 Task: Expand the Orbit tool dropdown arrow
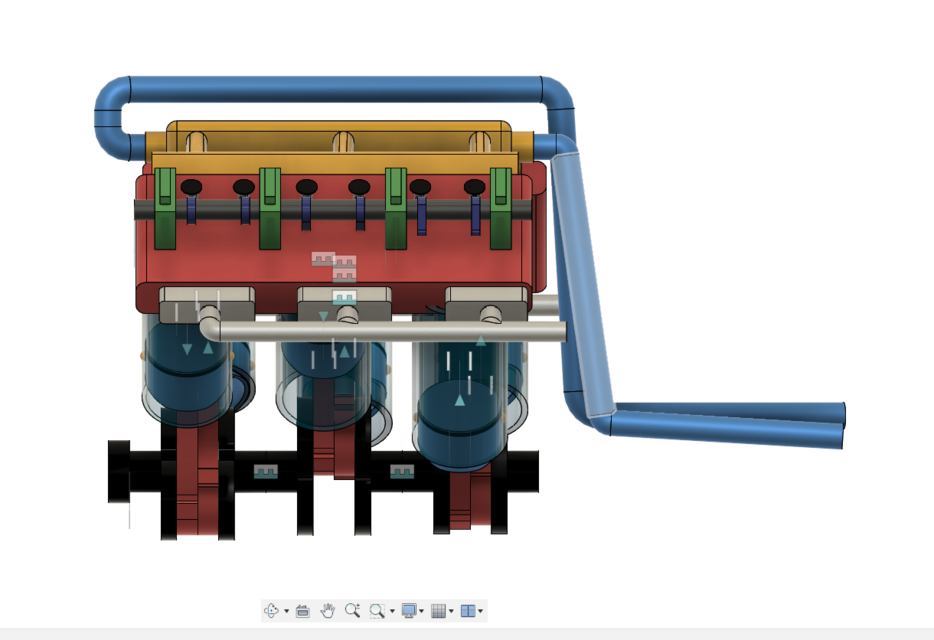coord(286,610)
